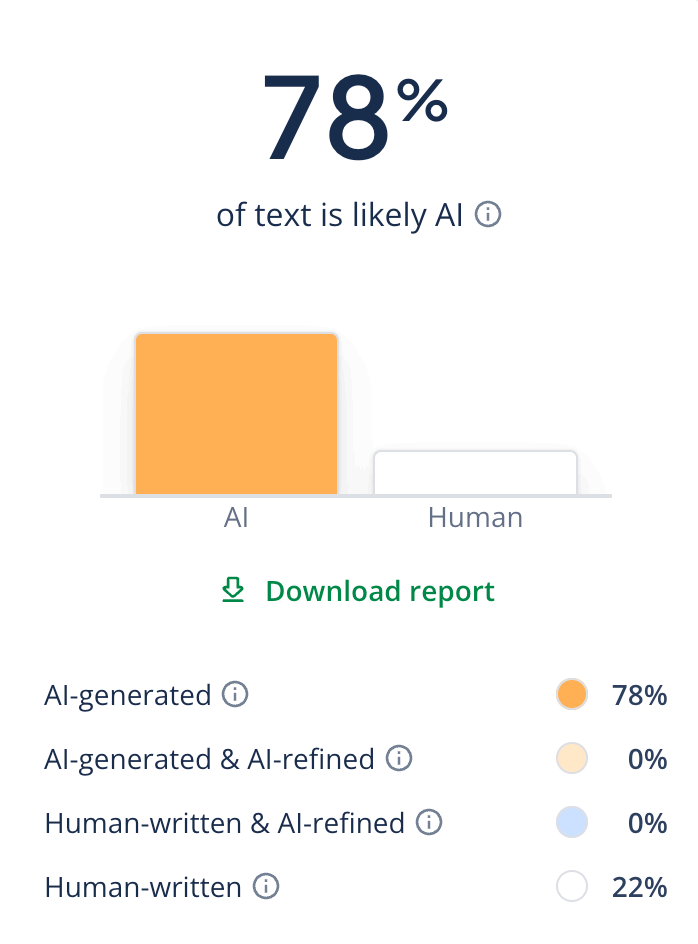The height and width of the screenshot is (944, 698).
Task: Open info tooltip for AI-generated row
Action: coord(235,694)
